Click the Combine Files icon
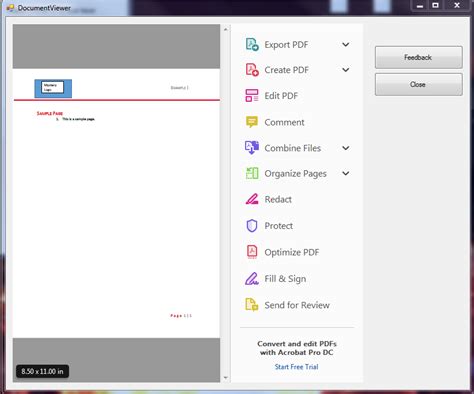 252,148
